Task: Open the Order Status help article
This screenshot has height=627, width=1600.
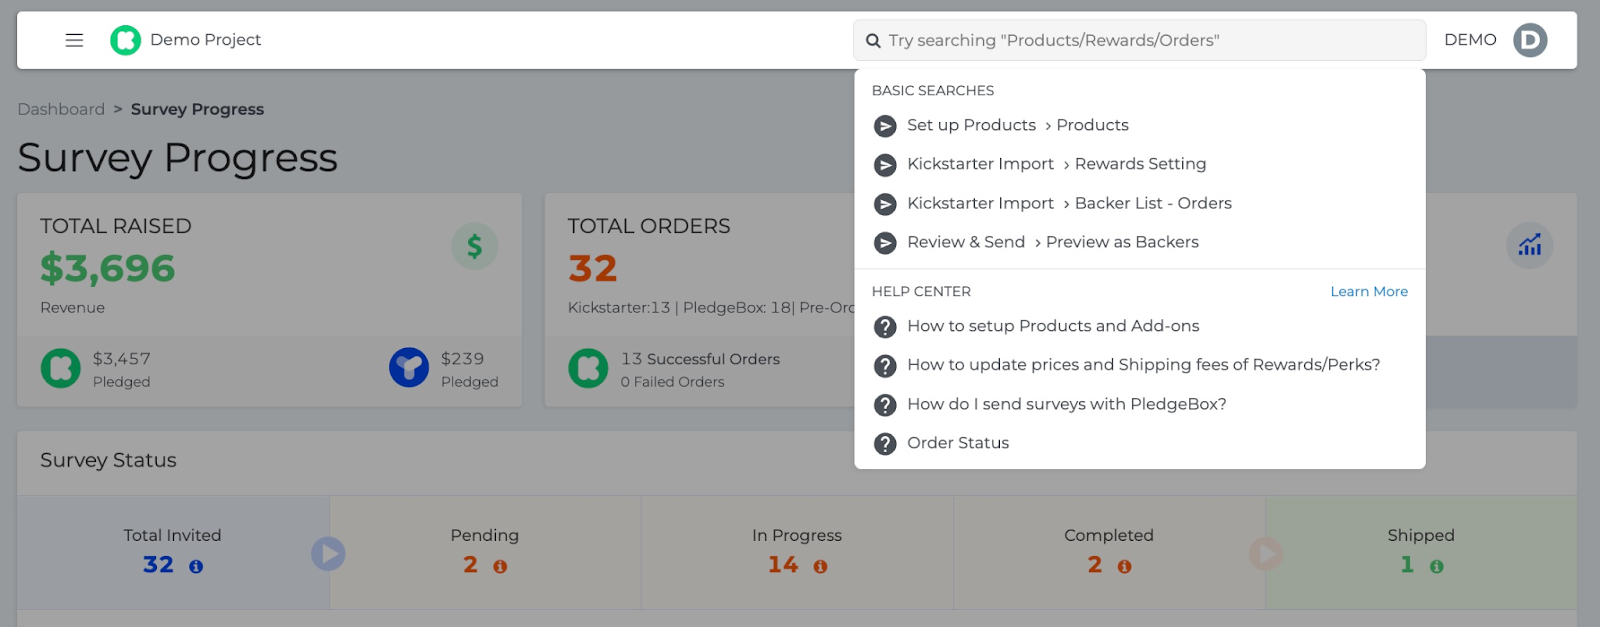Action: (x=957, y=443)
